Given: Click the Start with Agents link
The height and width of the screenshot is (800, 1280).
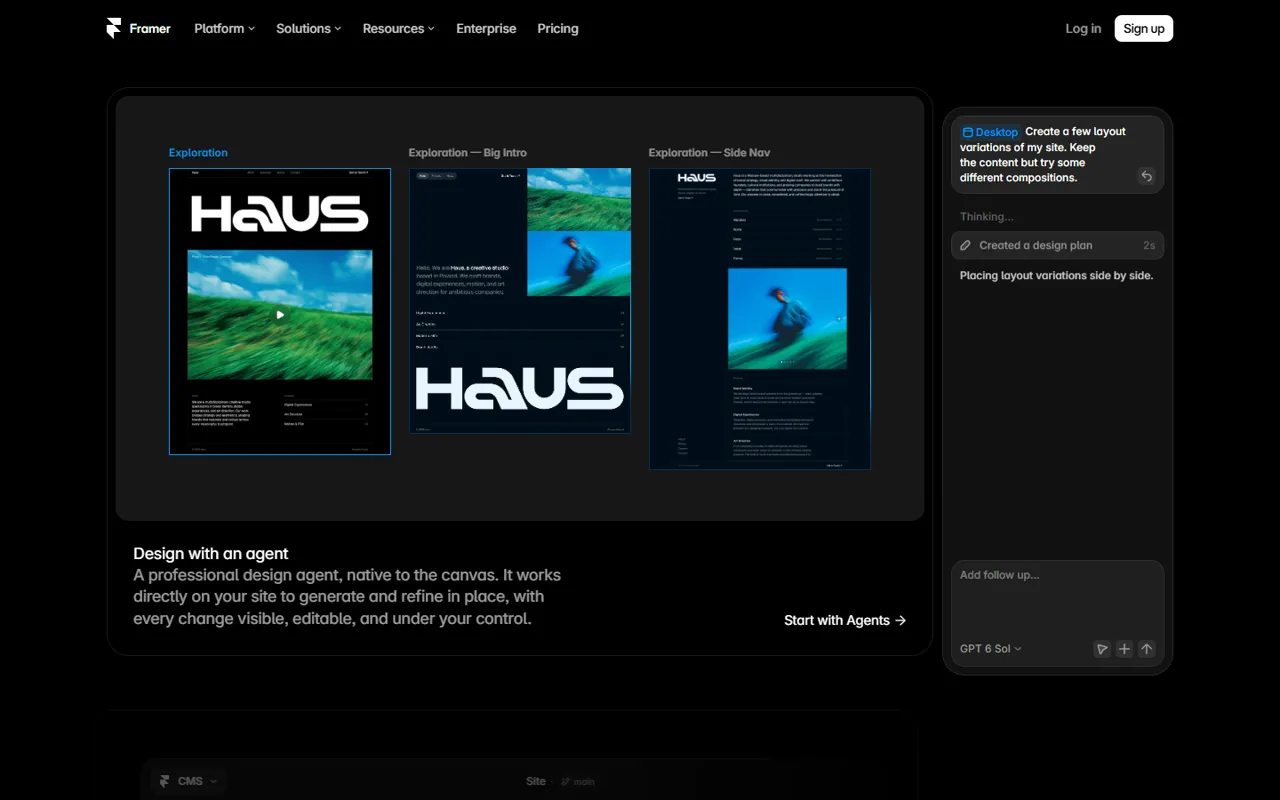Looking at the screenshot, I should 845,620.
